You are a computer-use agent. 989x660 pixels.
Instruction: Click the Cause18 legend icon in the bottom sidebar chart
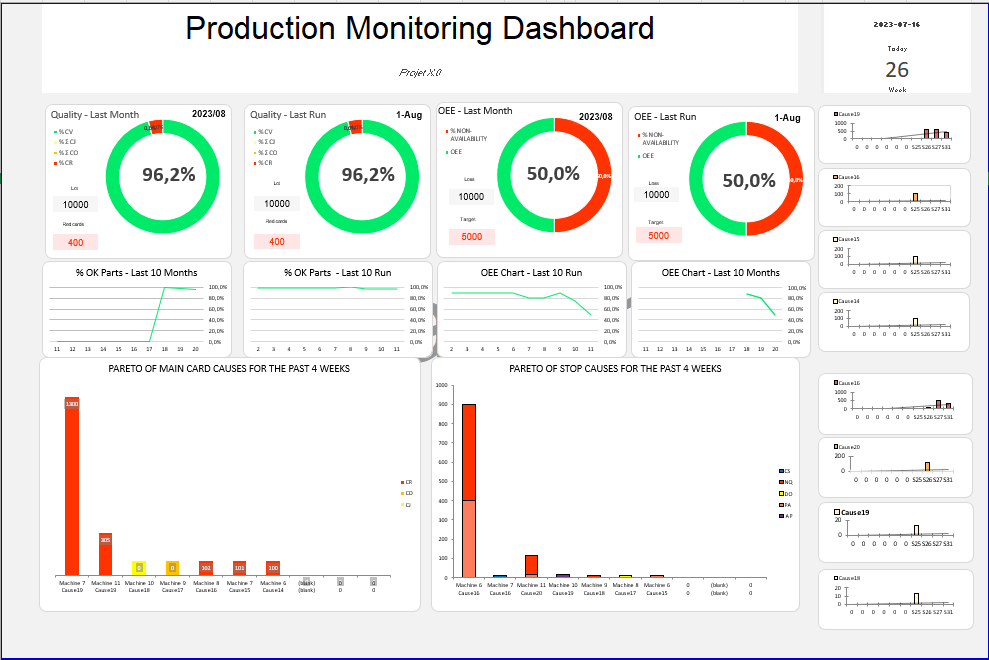pyautogui.click(x=835, y=578)
